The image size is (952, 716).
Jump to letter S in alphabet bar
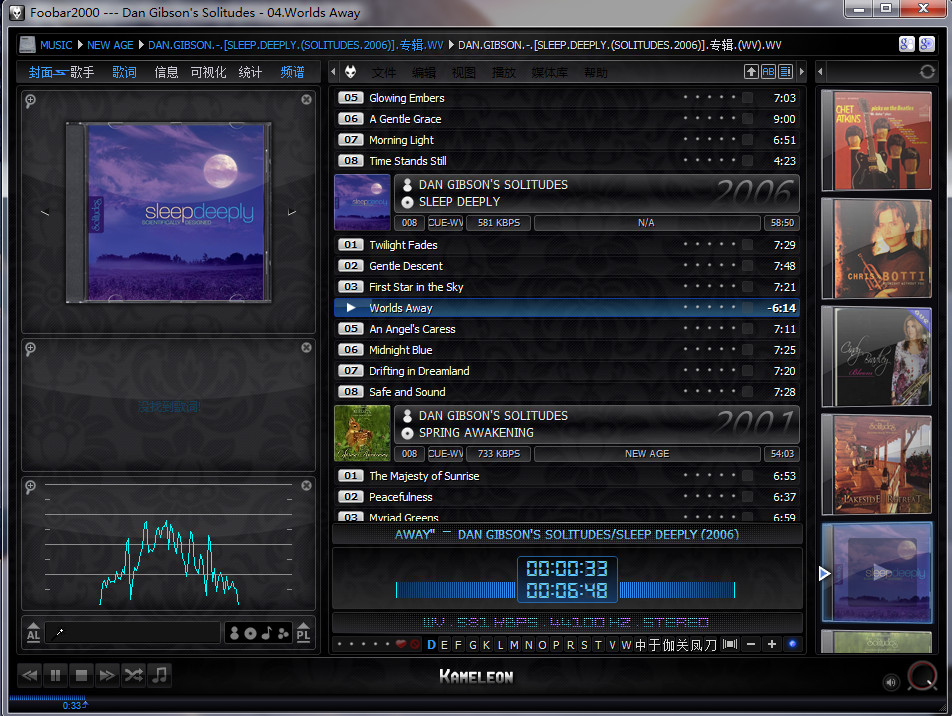[584, 645]
